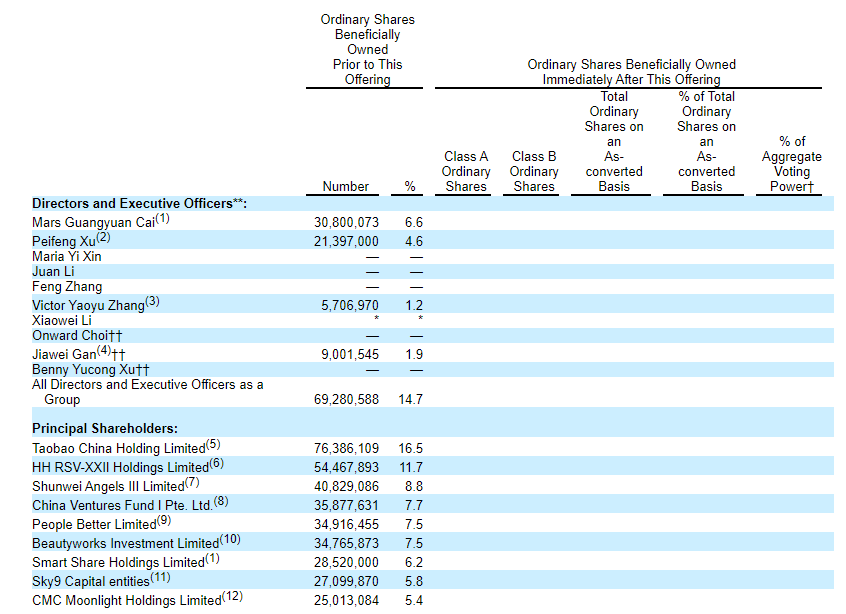
Task: Click the Directors and Executive Officers heading
Action: coord(139,204)
